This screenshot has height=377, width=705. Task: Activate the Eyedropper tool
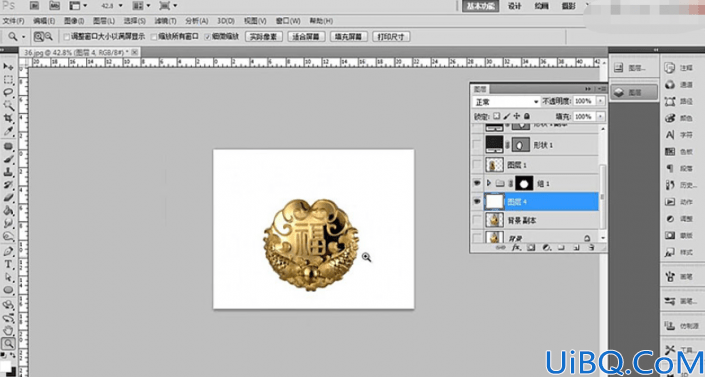[8, 131]
